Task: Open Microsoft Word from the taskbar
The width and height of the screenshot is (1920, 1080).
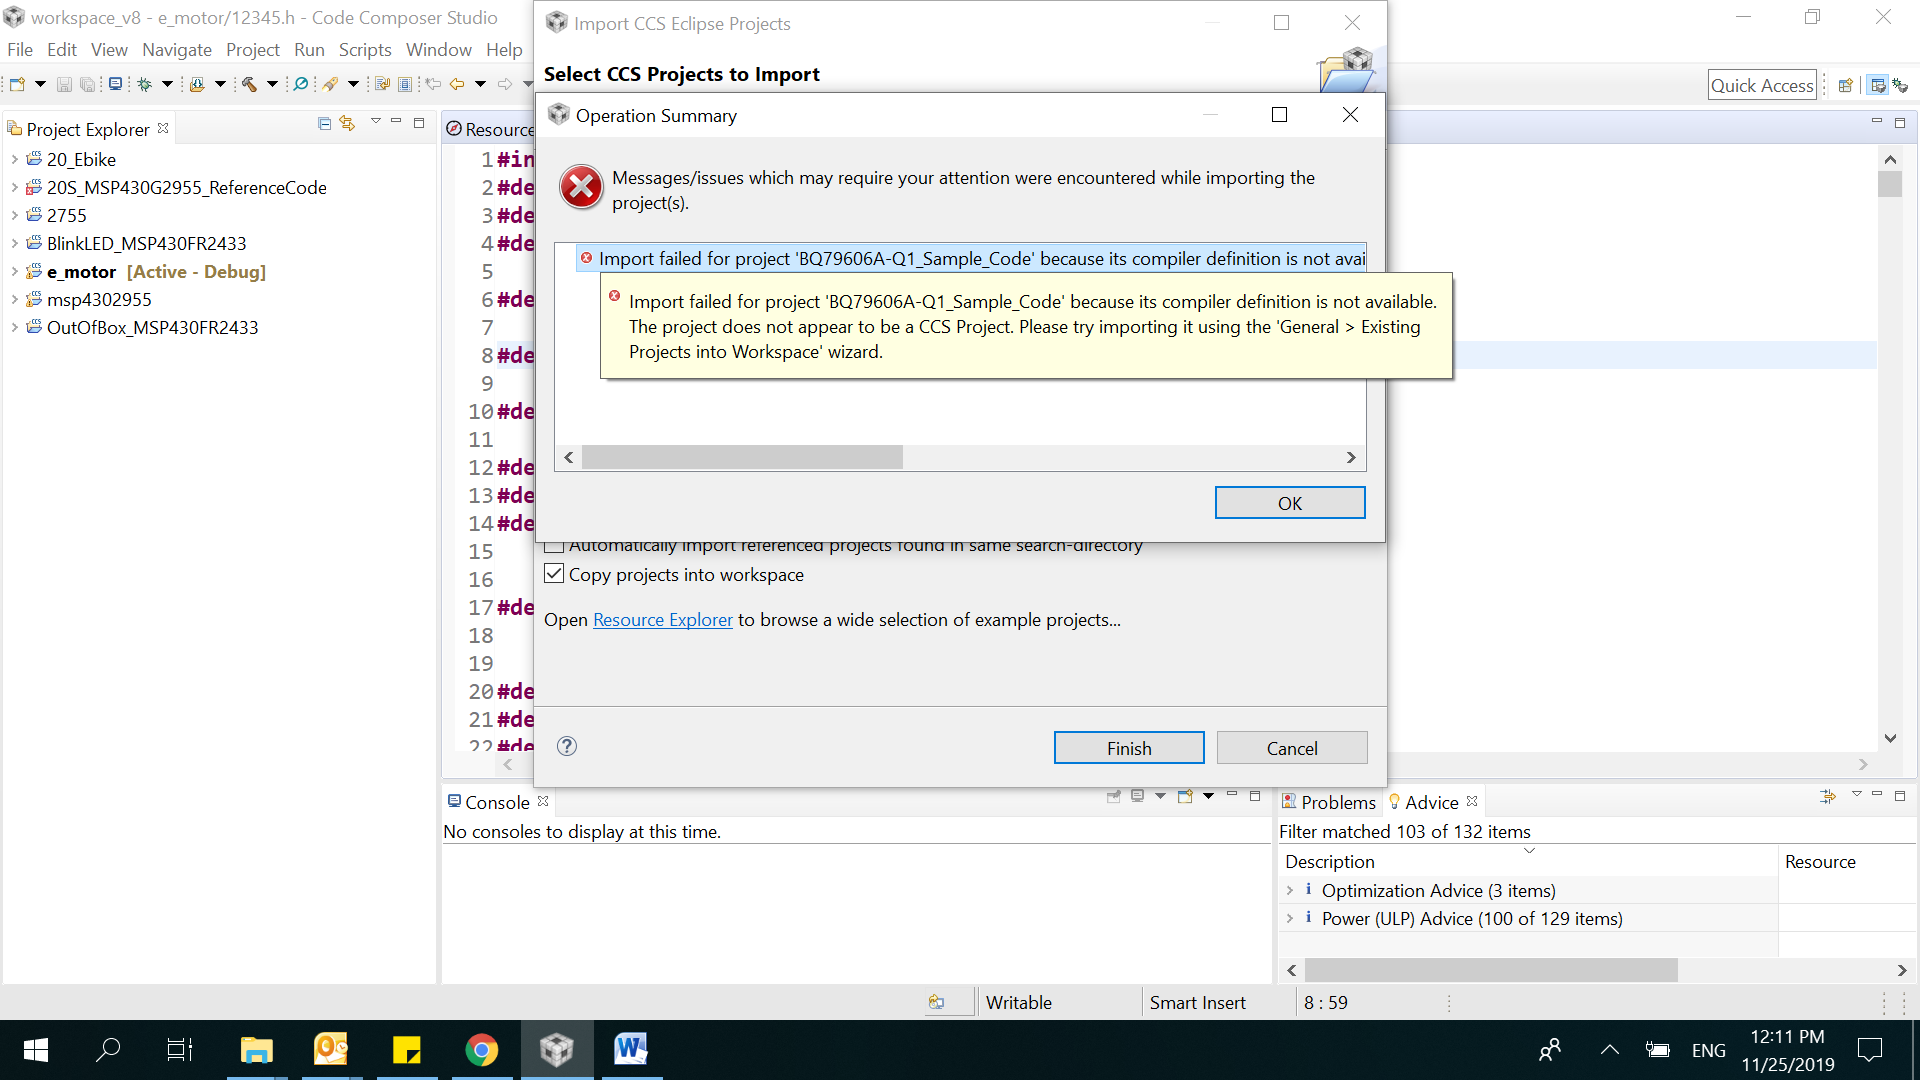Action: point(630,1050)
